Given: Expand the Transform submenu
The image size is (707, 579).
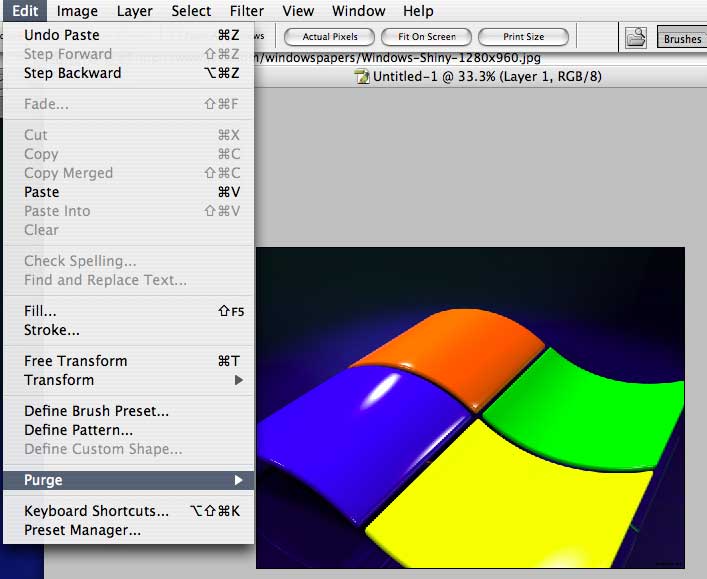Looking at the screenshot, I should click(129, 380).
